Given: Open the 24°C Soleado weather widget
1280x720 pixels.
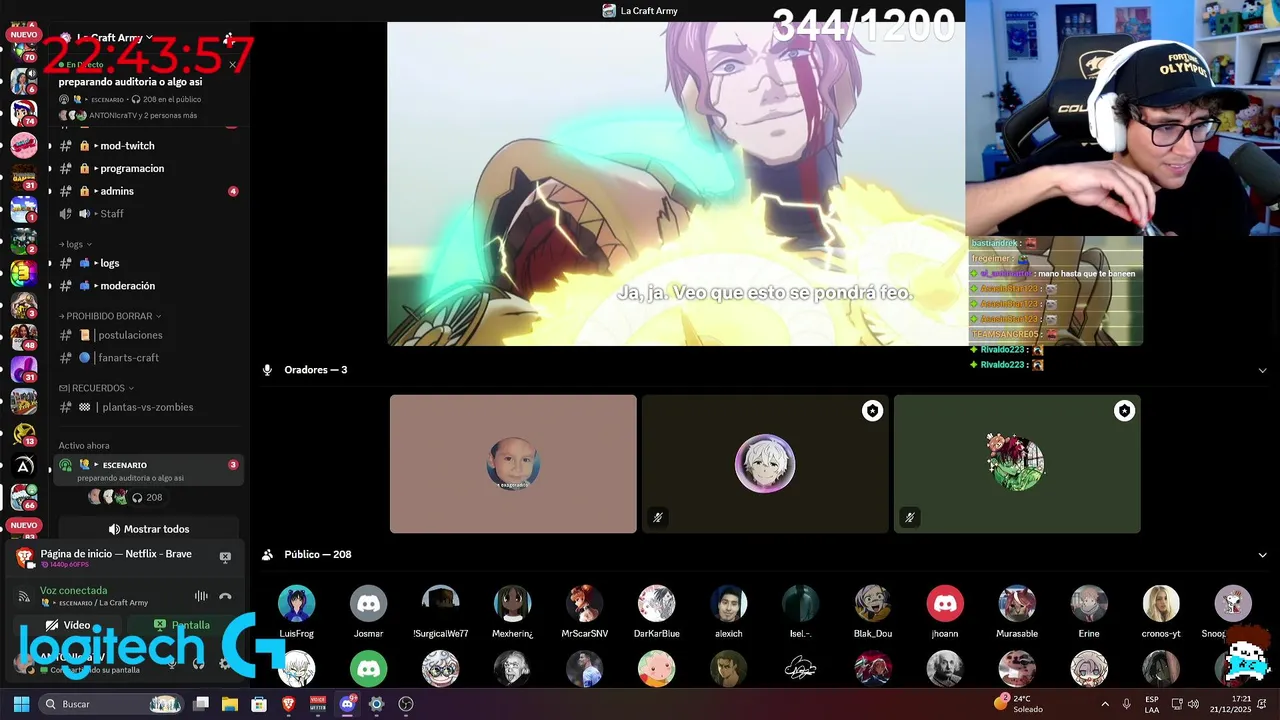Looking at the screenshot, I should pos(1020,704).
